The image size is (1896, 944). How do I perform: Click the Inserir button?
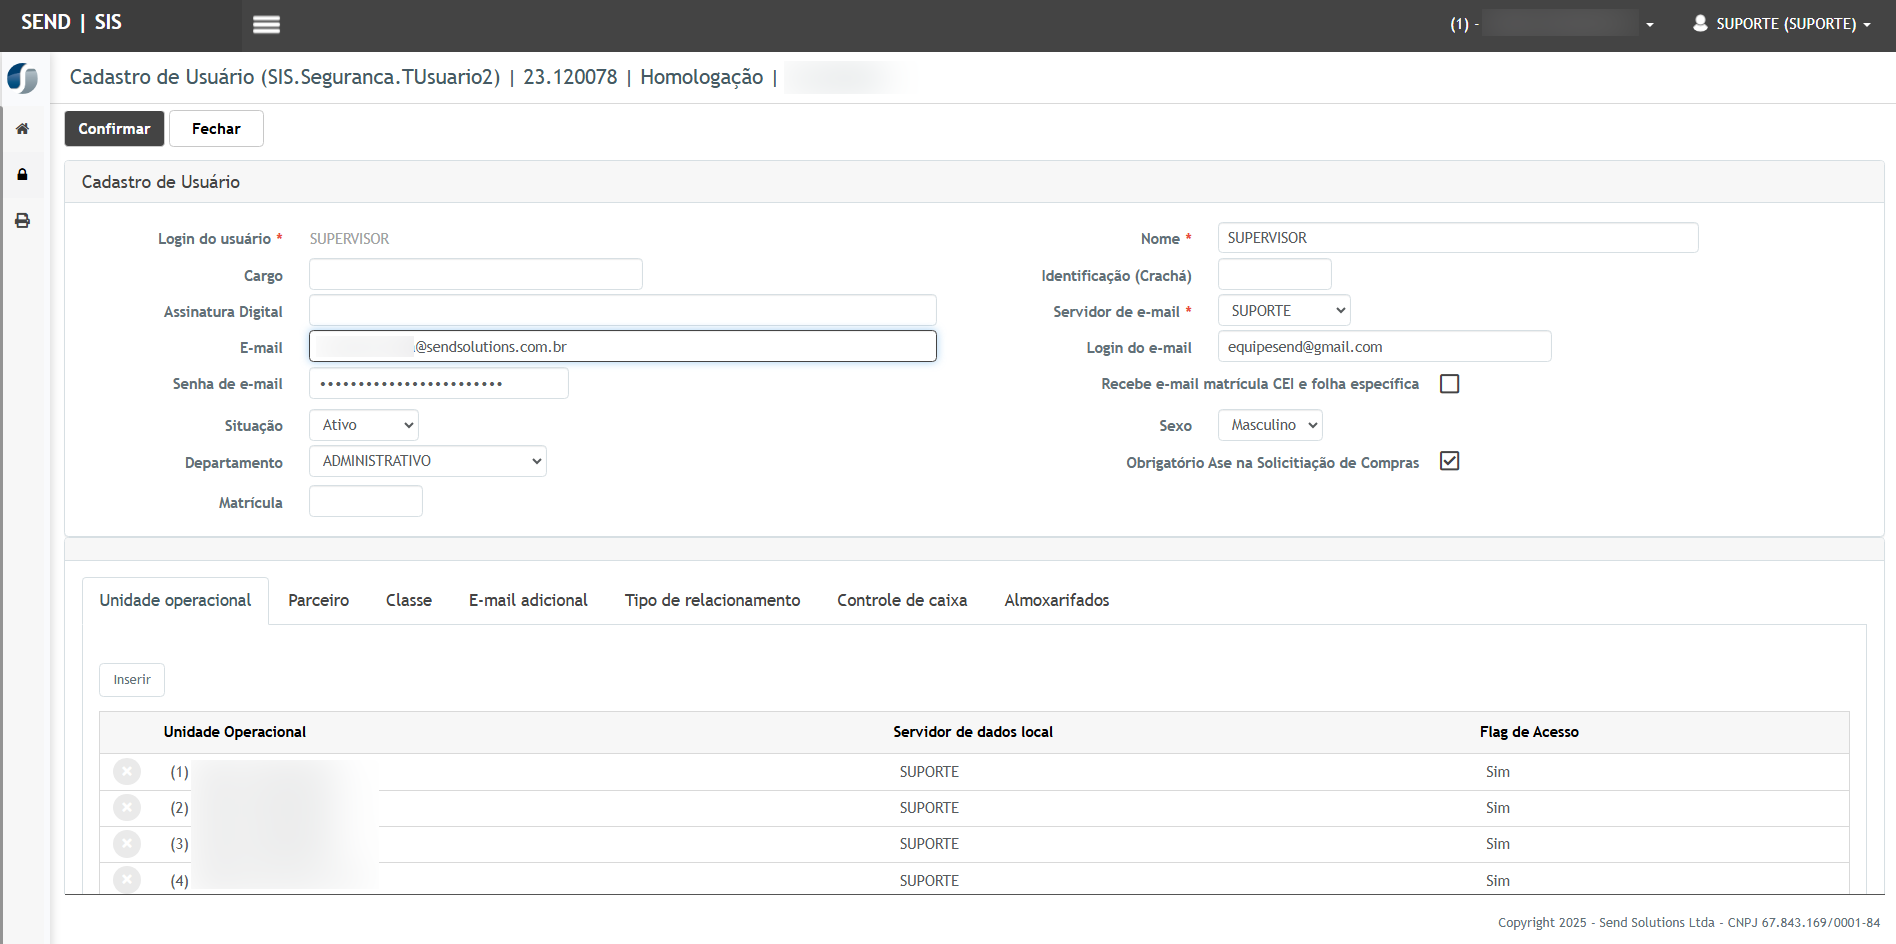click(132, 680)
